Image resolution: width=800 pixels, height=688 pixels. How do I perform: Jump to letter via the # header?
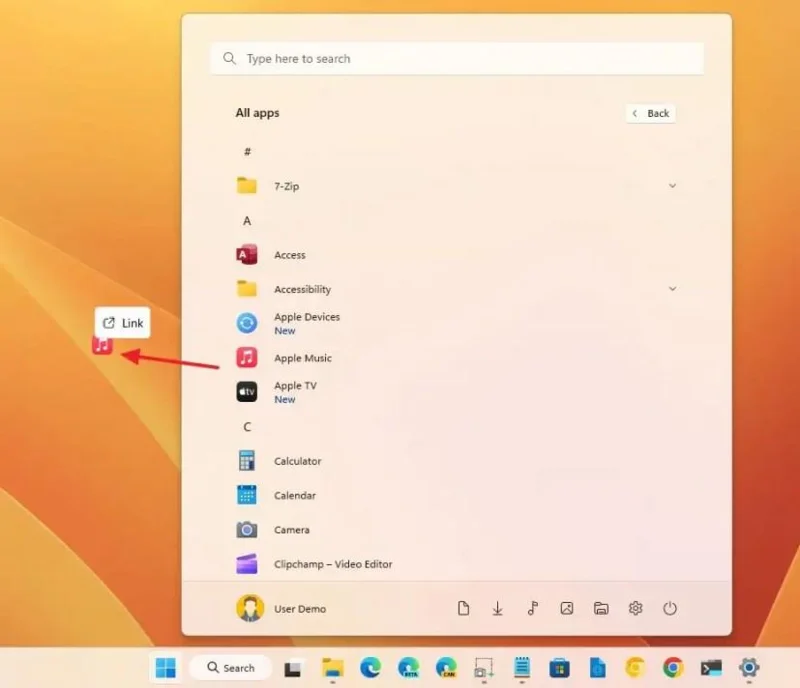point(247,152)
